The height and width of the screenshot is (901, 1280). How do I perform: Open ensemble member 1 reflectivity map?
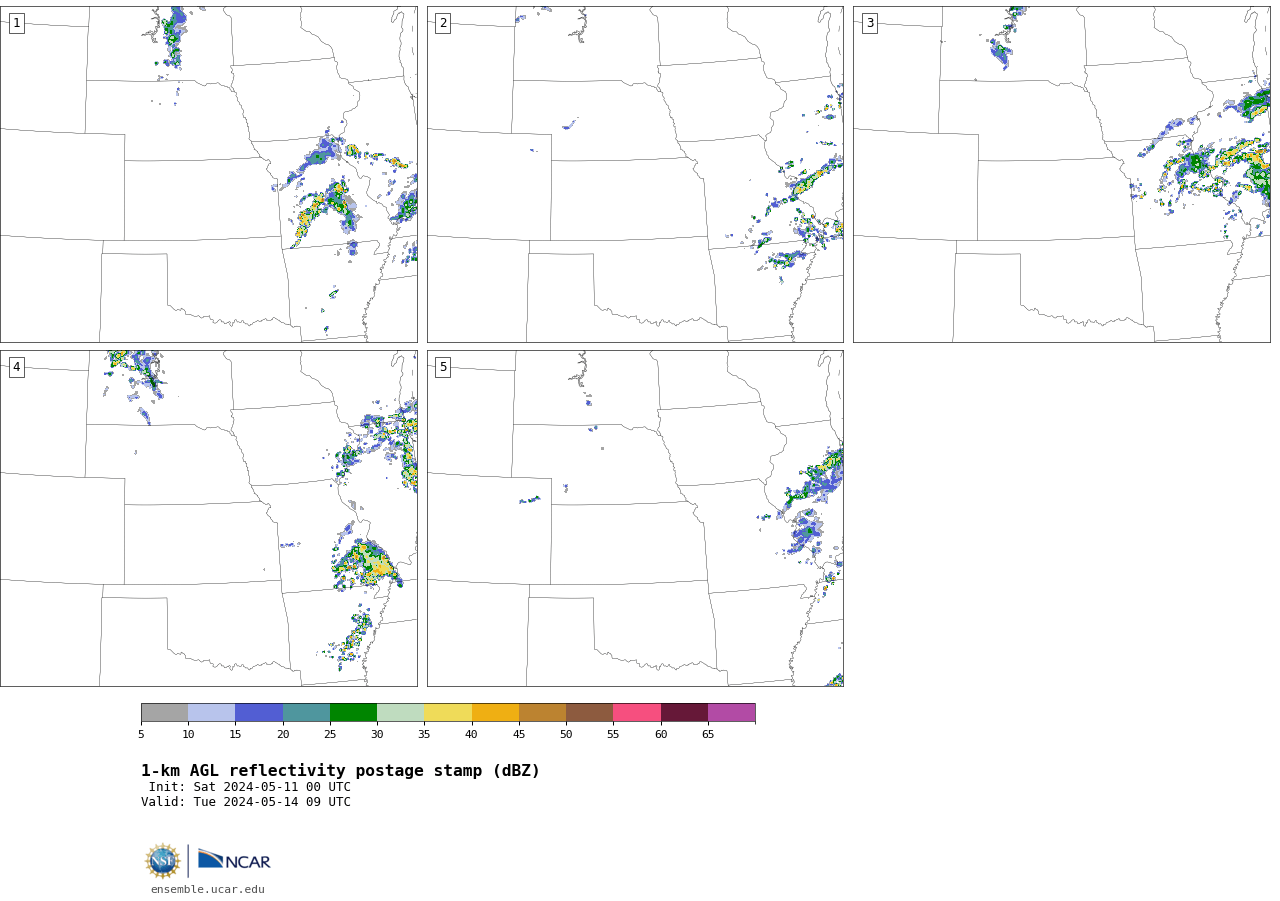tap(208, 175)
